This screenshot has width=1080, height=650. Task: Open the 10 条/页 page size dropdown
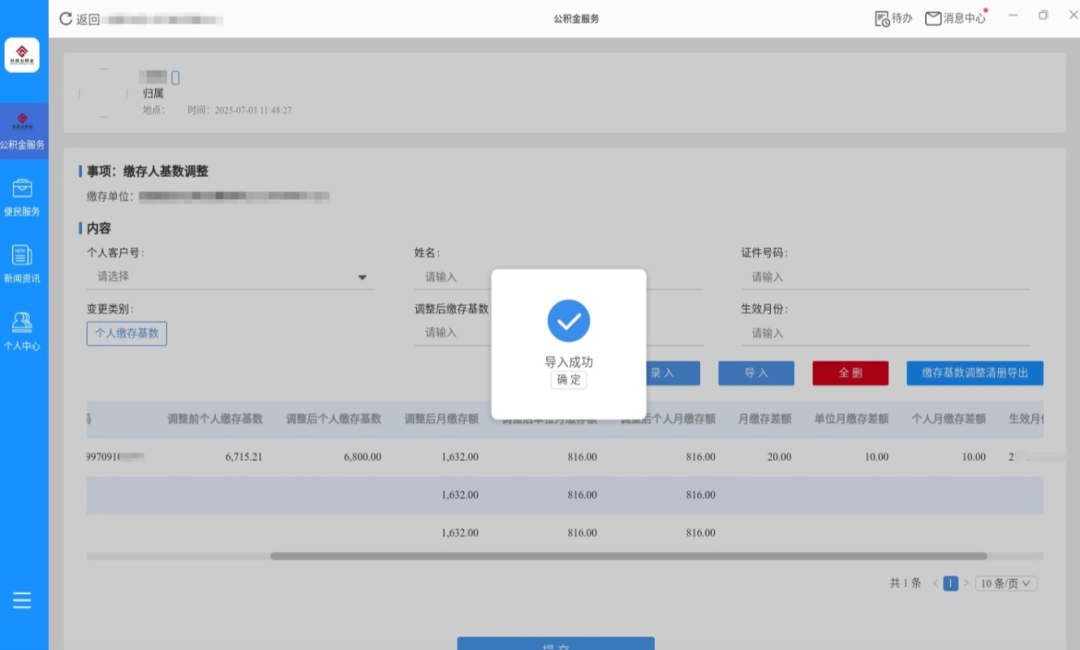[1006, 583]
